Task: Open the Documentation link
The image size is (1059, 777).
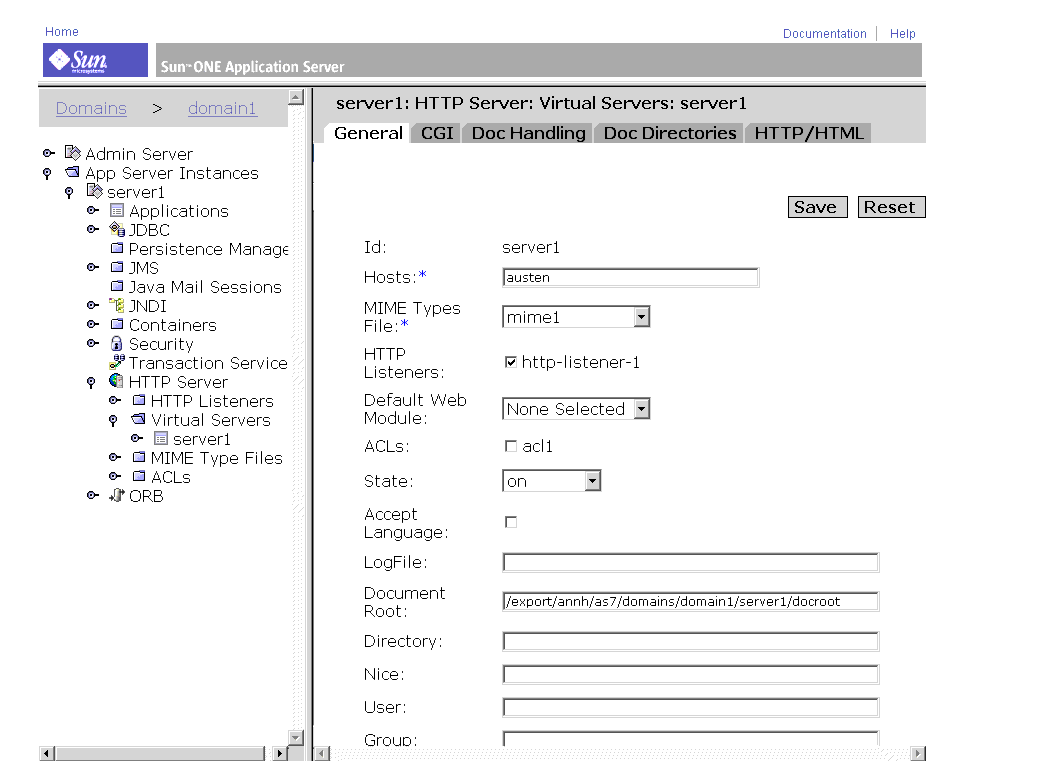Action: coord(825,34)
